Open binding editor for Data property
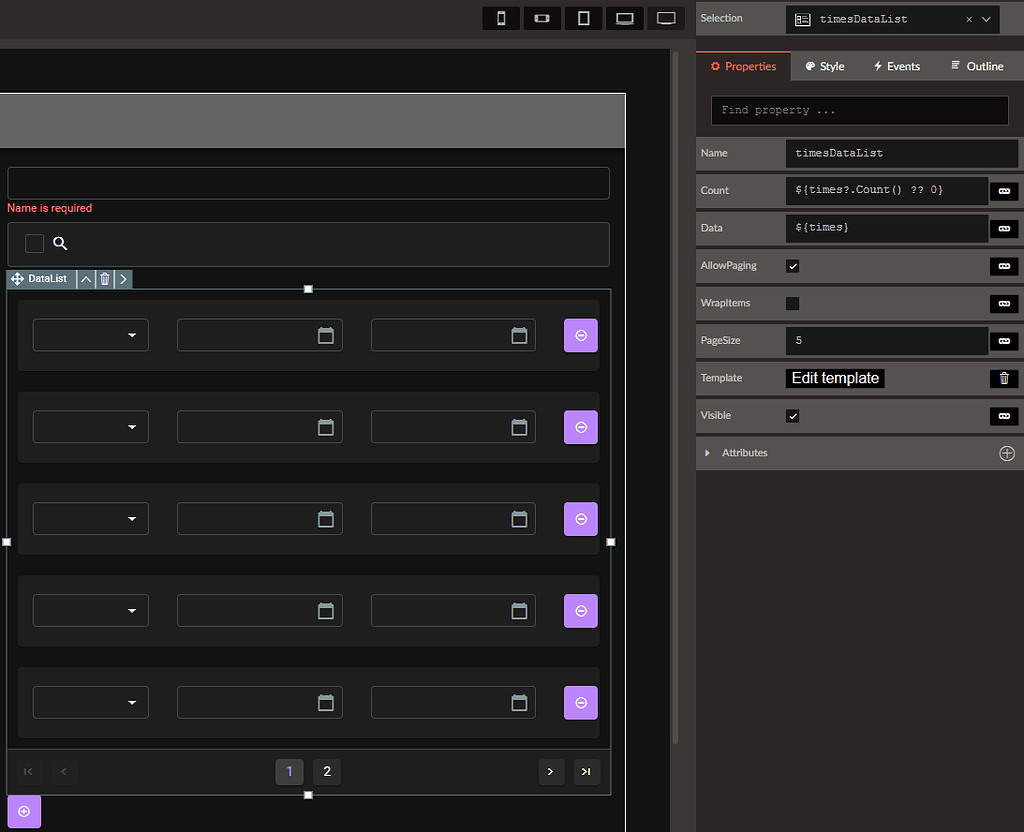The image size is (1024, 832). (1004, 229)
